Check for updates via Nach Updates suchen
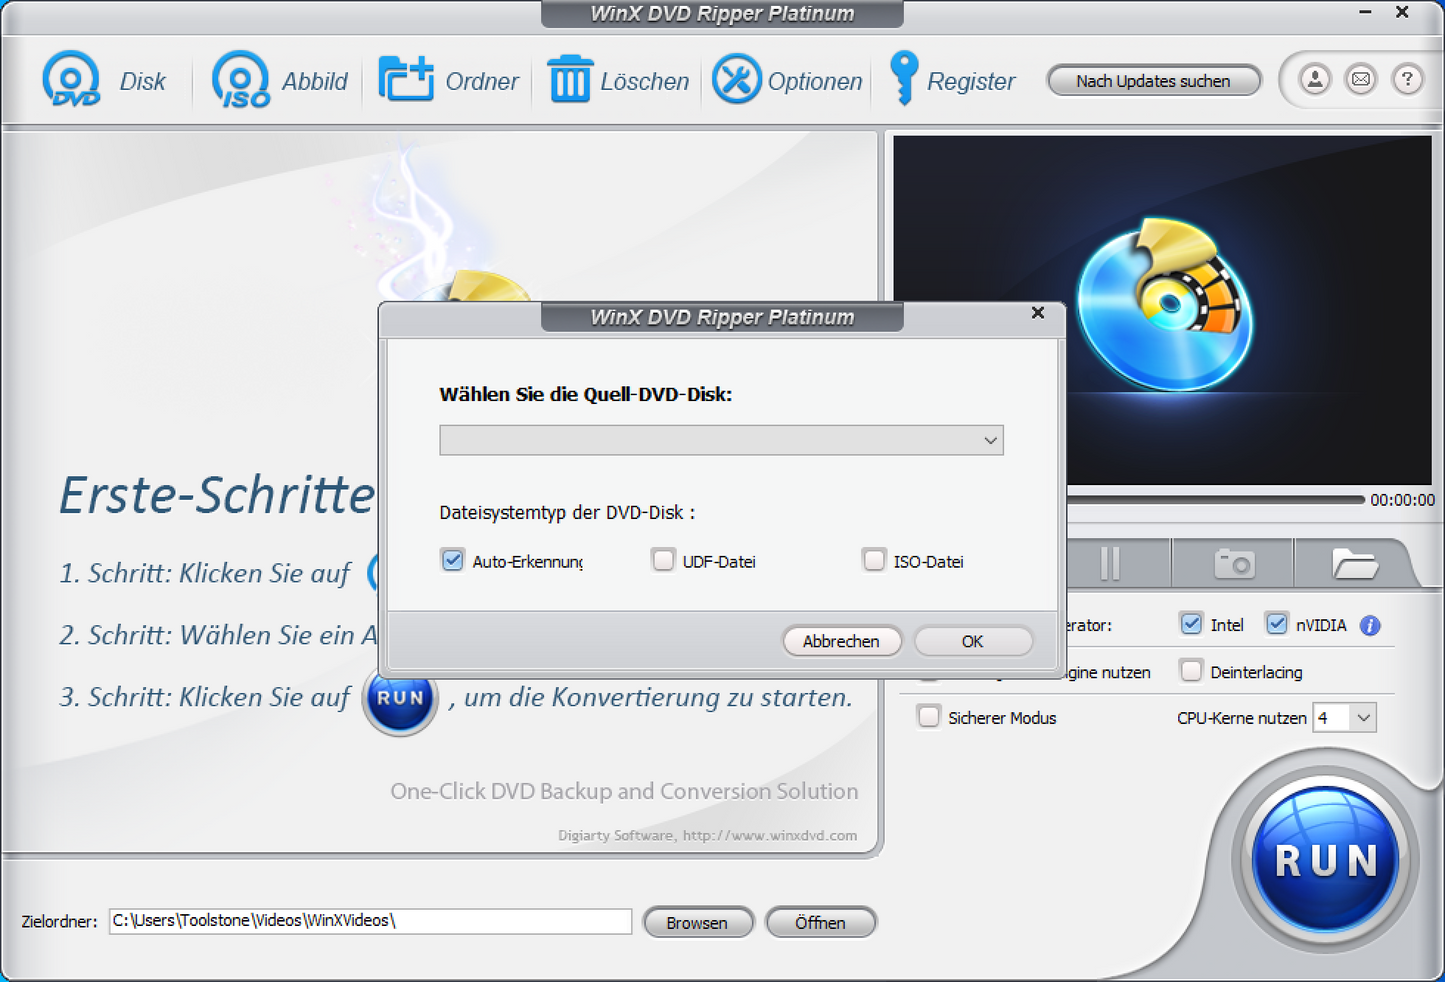 (x=1154, y=80)
